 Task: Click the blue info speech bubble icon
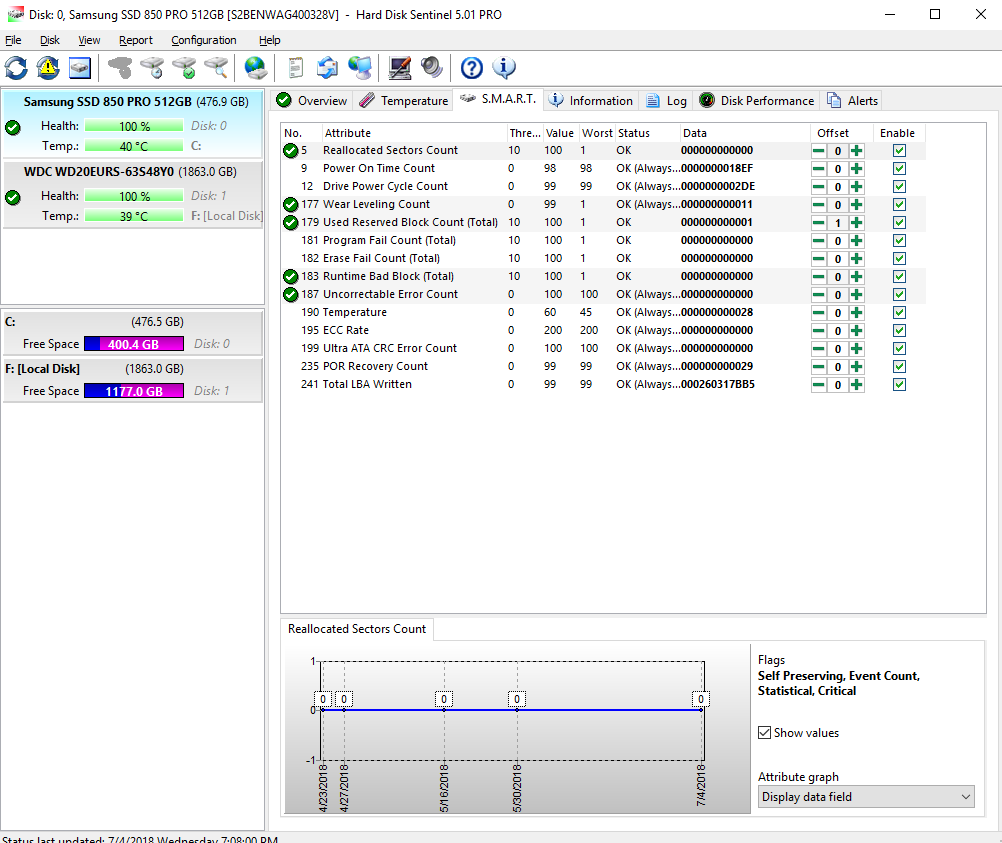[504, 68]
